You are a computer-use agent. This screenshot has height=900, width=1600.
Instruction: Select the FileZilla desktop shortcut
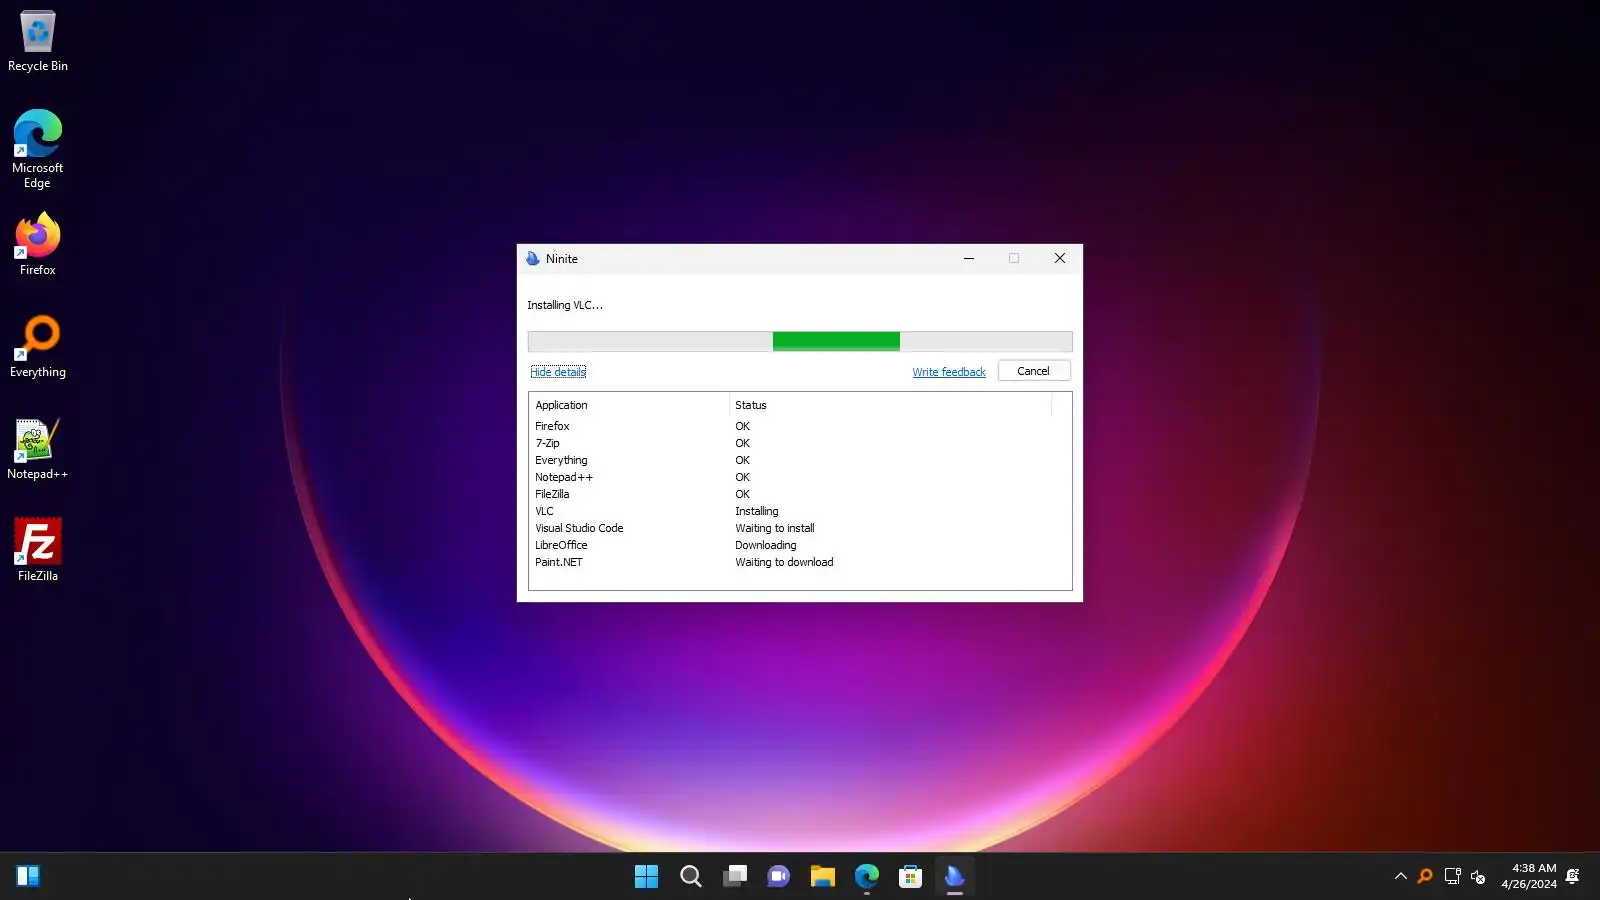[x=38, y=550]
